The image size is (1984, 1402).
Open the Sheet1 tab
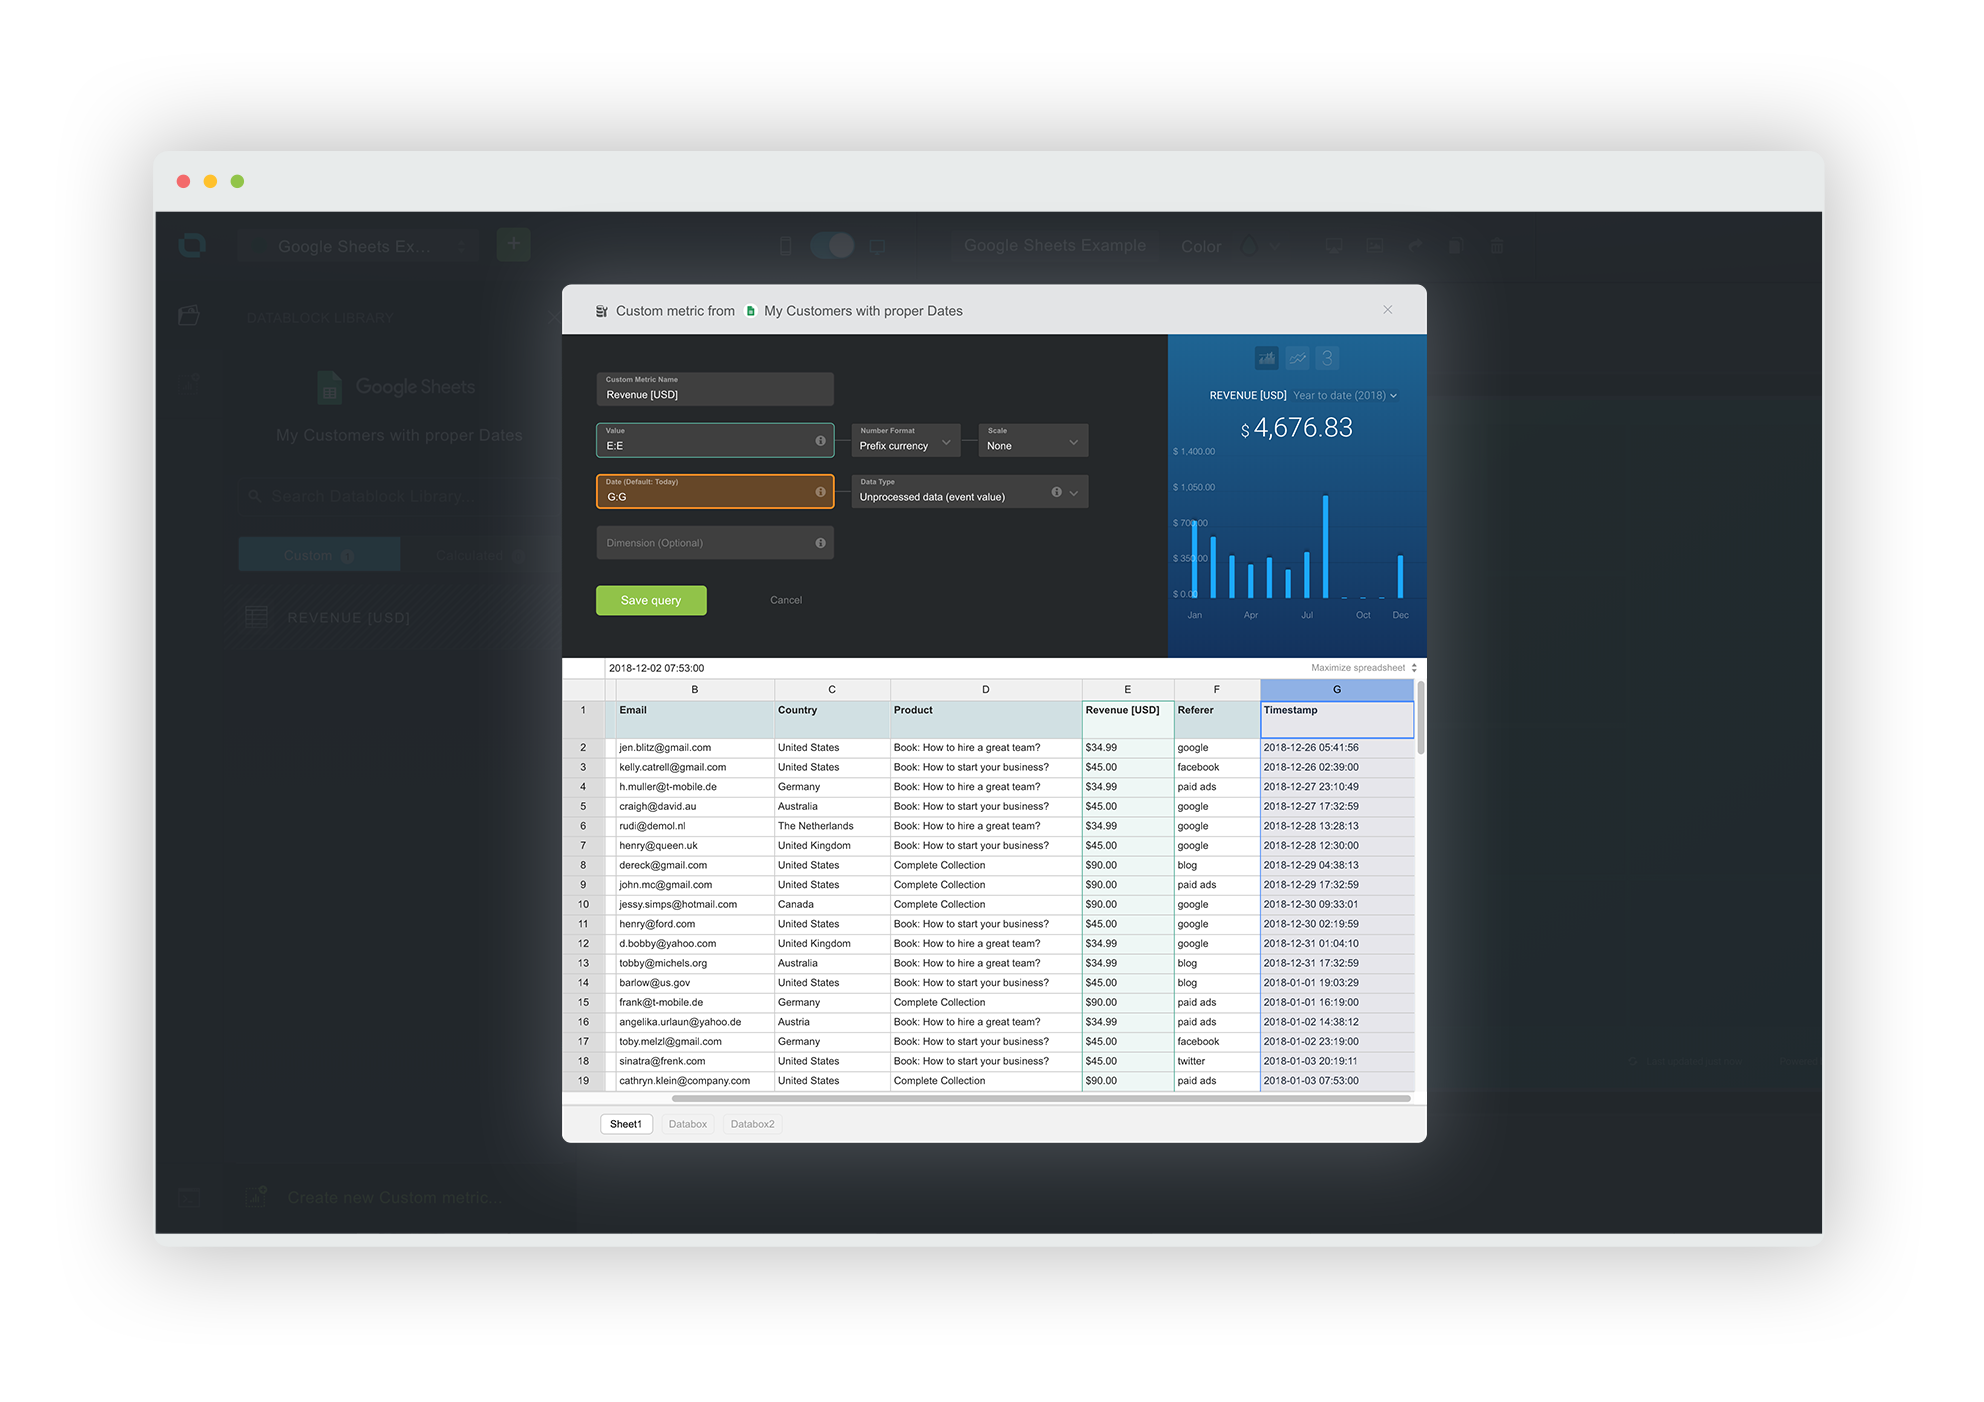coord(626,1124)
